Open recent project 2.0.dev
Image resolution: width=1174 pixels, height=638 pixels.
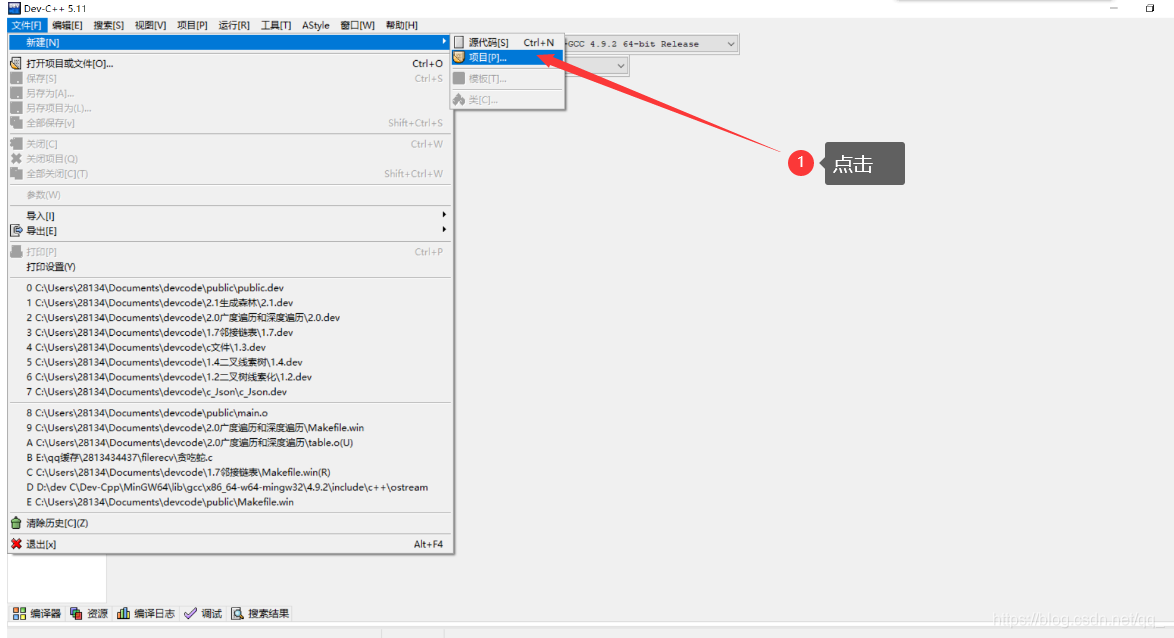click(x=229, y=318)
